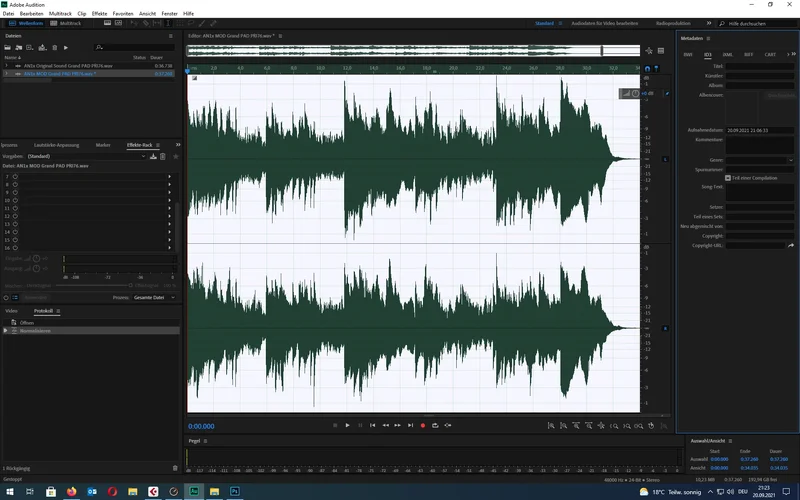The height and width of the screenshot is (500, 800).
Task: Switch to the Marker tab
Action: 103,145
